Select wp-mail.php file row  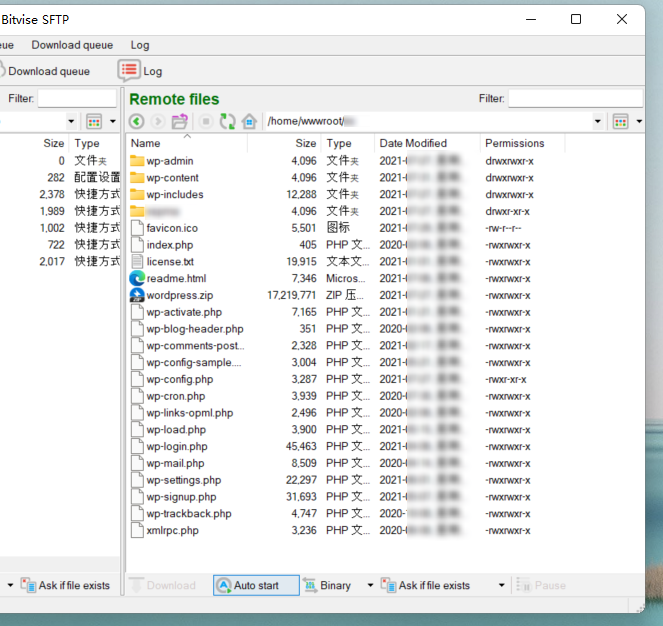click(345, 463)
